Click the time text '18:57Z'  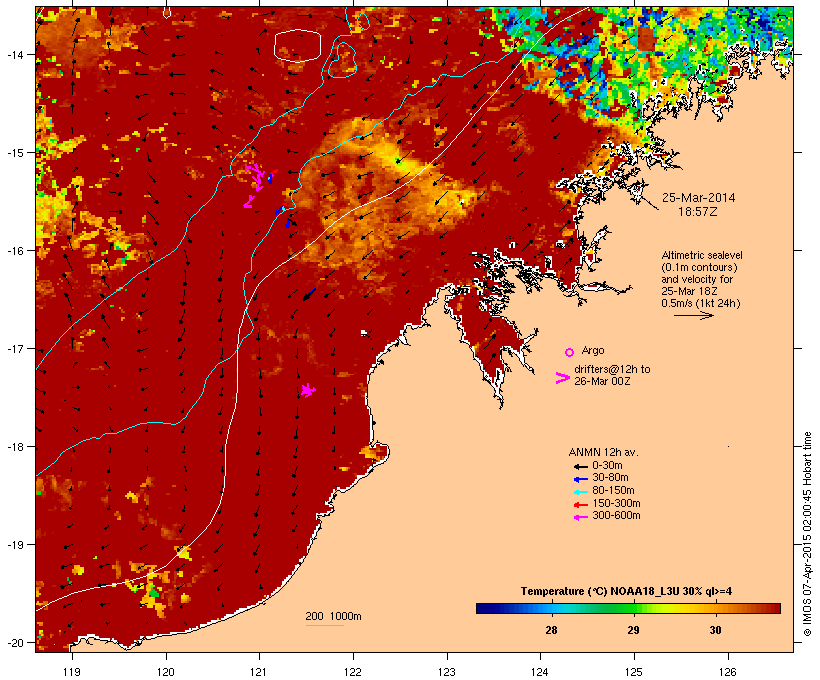(698, 212)
